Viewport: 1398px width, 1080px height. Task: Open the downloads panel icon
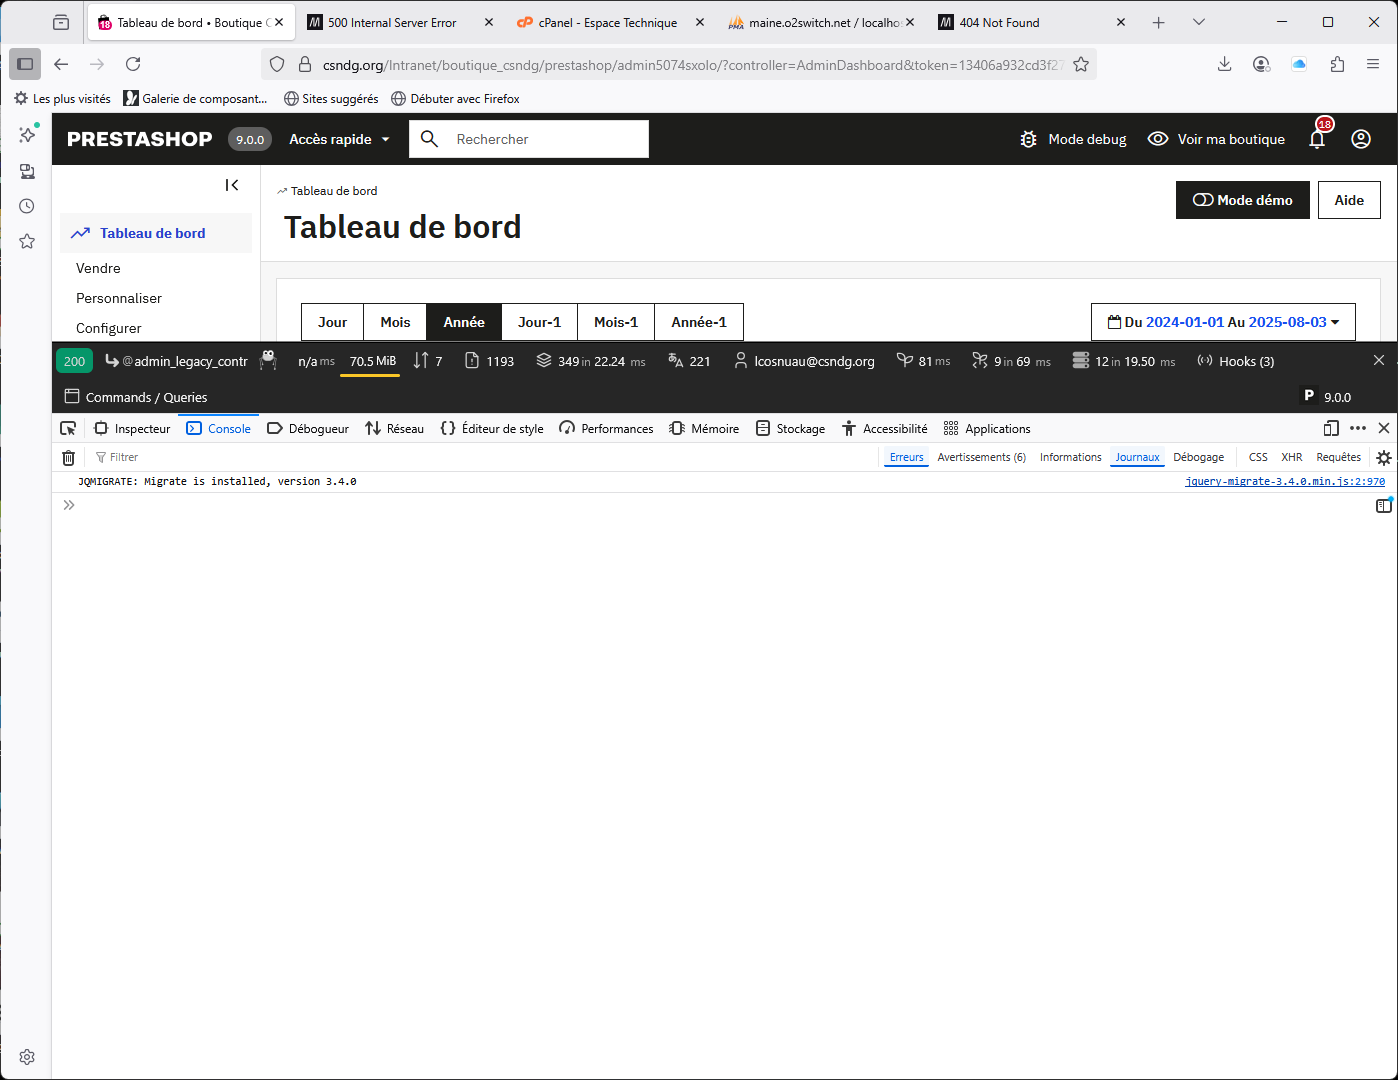tap(1224, 64)
